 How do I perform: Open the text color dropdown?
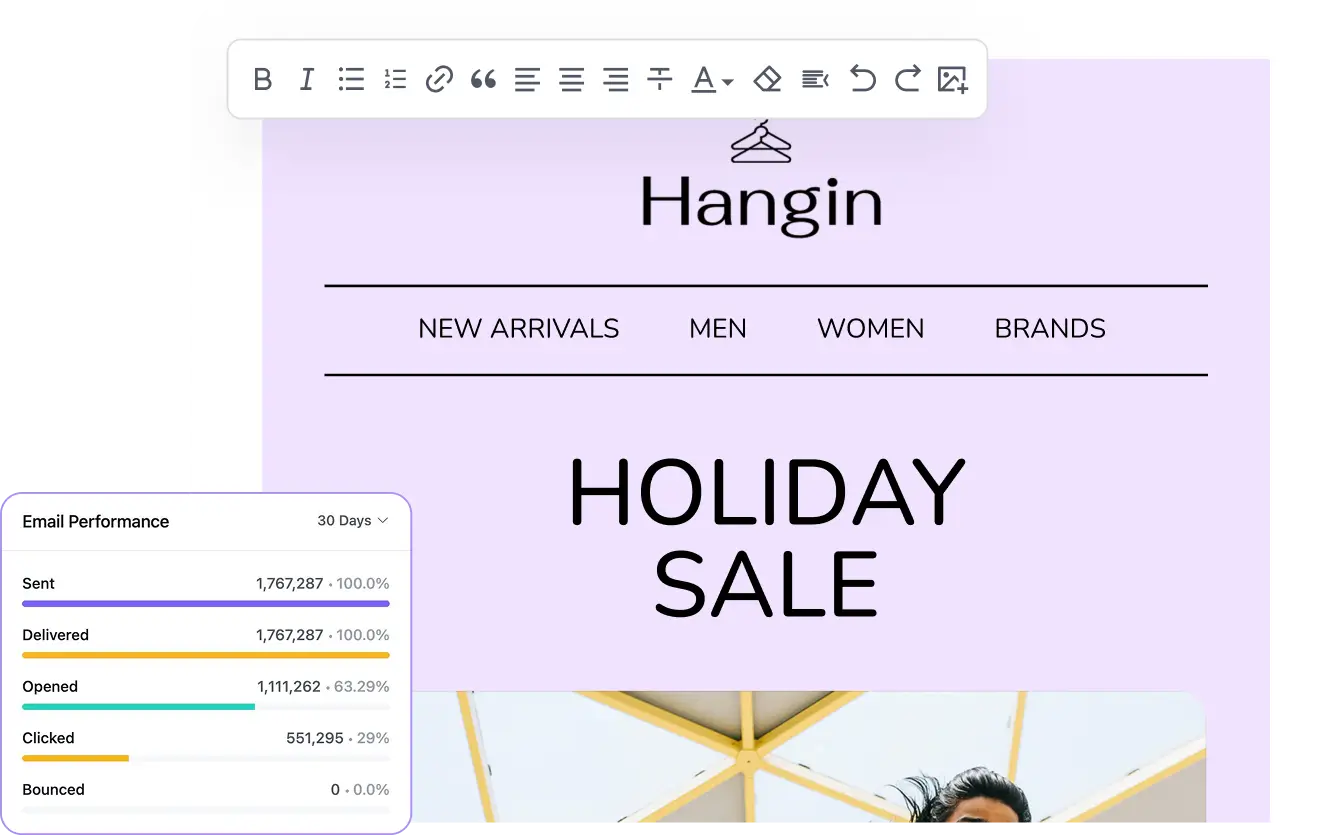point(712,80)
